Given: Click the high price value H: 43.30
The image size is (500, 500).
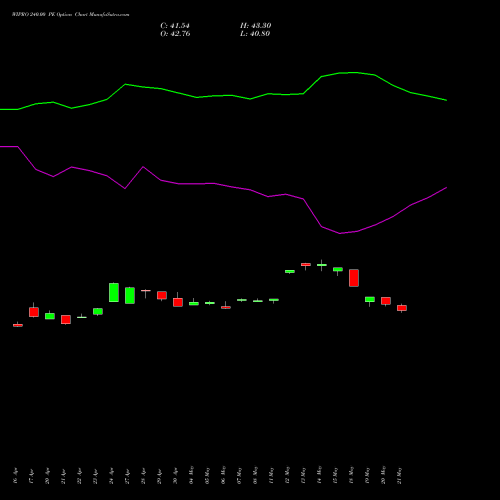Looking at the screenshot, I should point(255,26).
